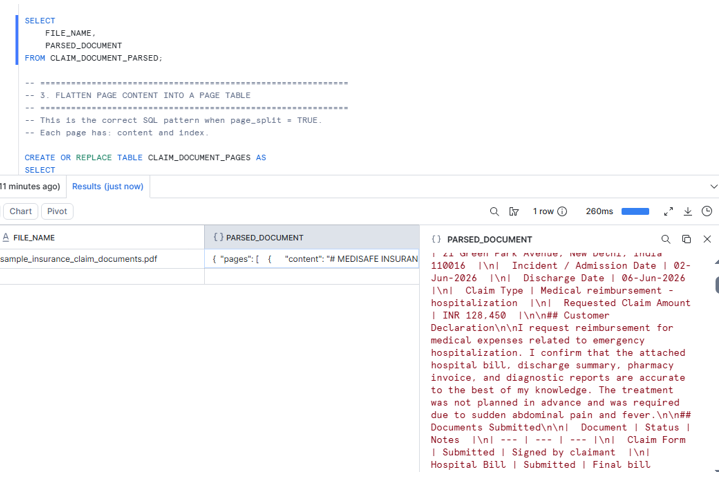
Task: Search the query results
Action: click(x=494, y=212)
